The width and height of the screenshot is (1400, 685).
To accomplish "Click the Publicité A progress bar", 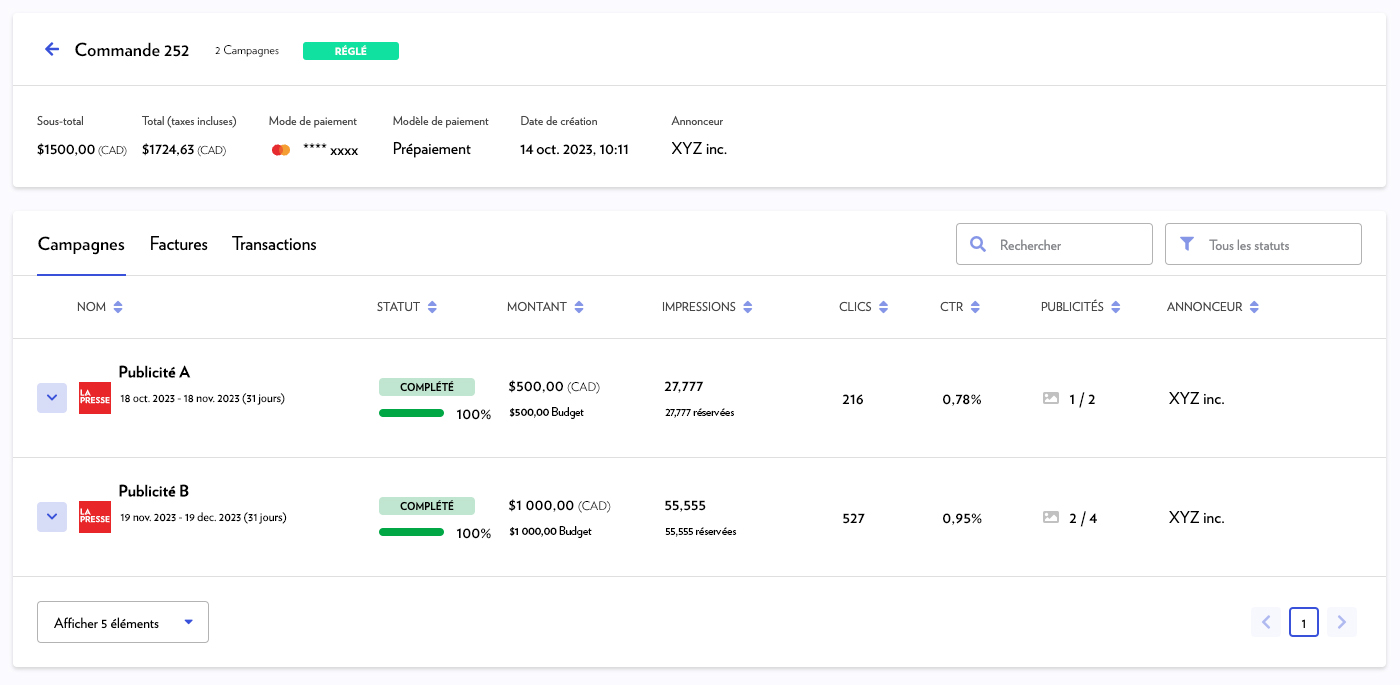I will 411,413.
